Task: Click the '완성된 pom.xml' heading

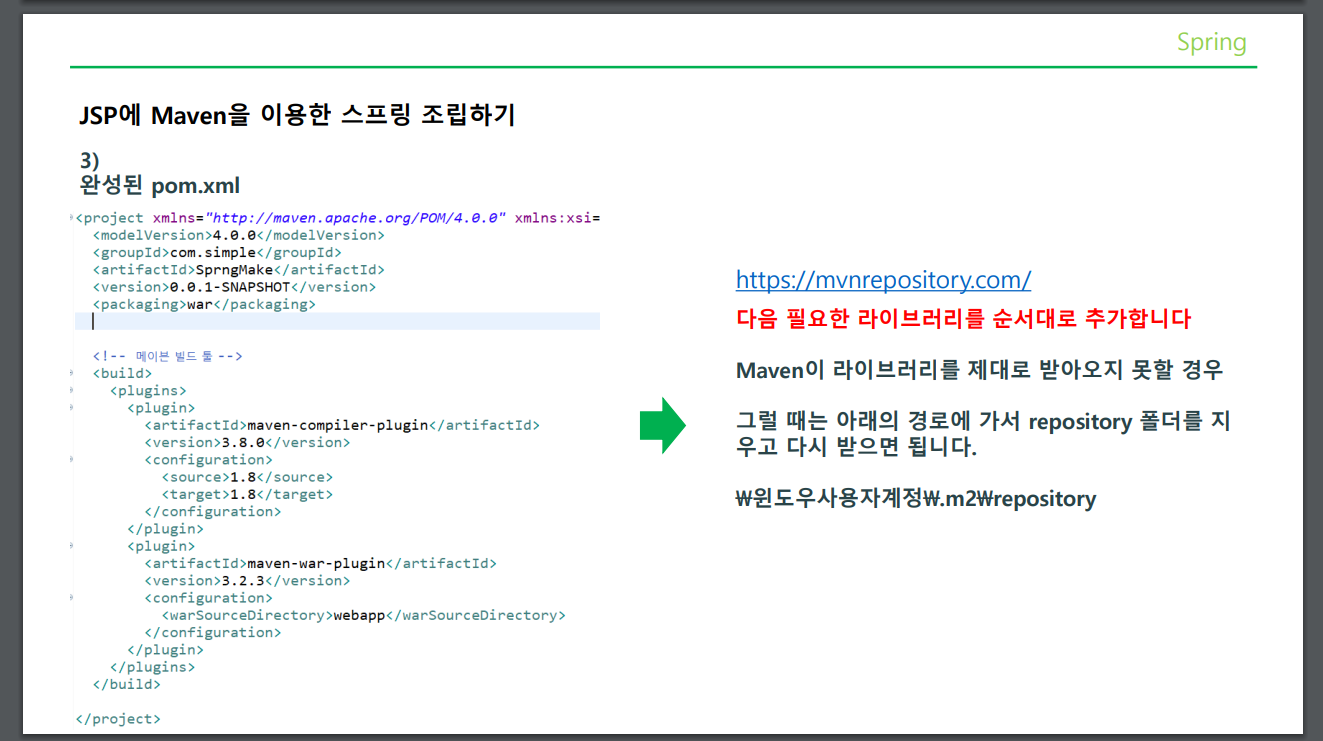Action: pos(159,185)
